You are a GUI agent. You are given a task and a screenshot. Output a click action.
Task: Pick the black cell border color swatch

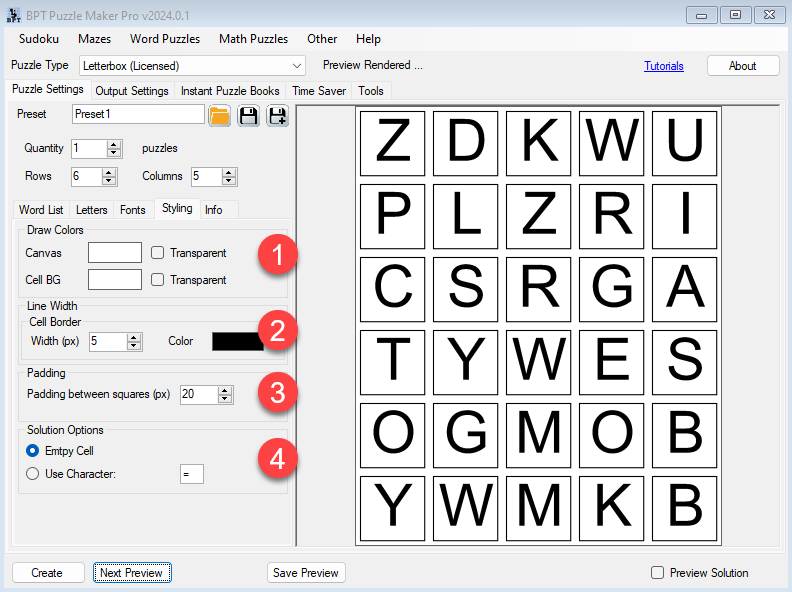tap(238, 341)
